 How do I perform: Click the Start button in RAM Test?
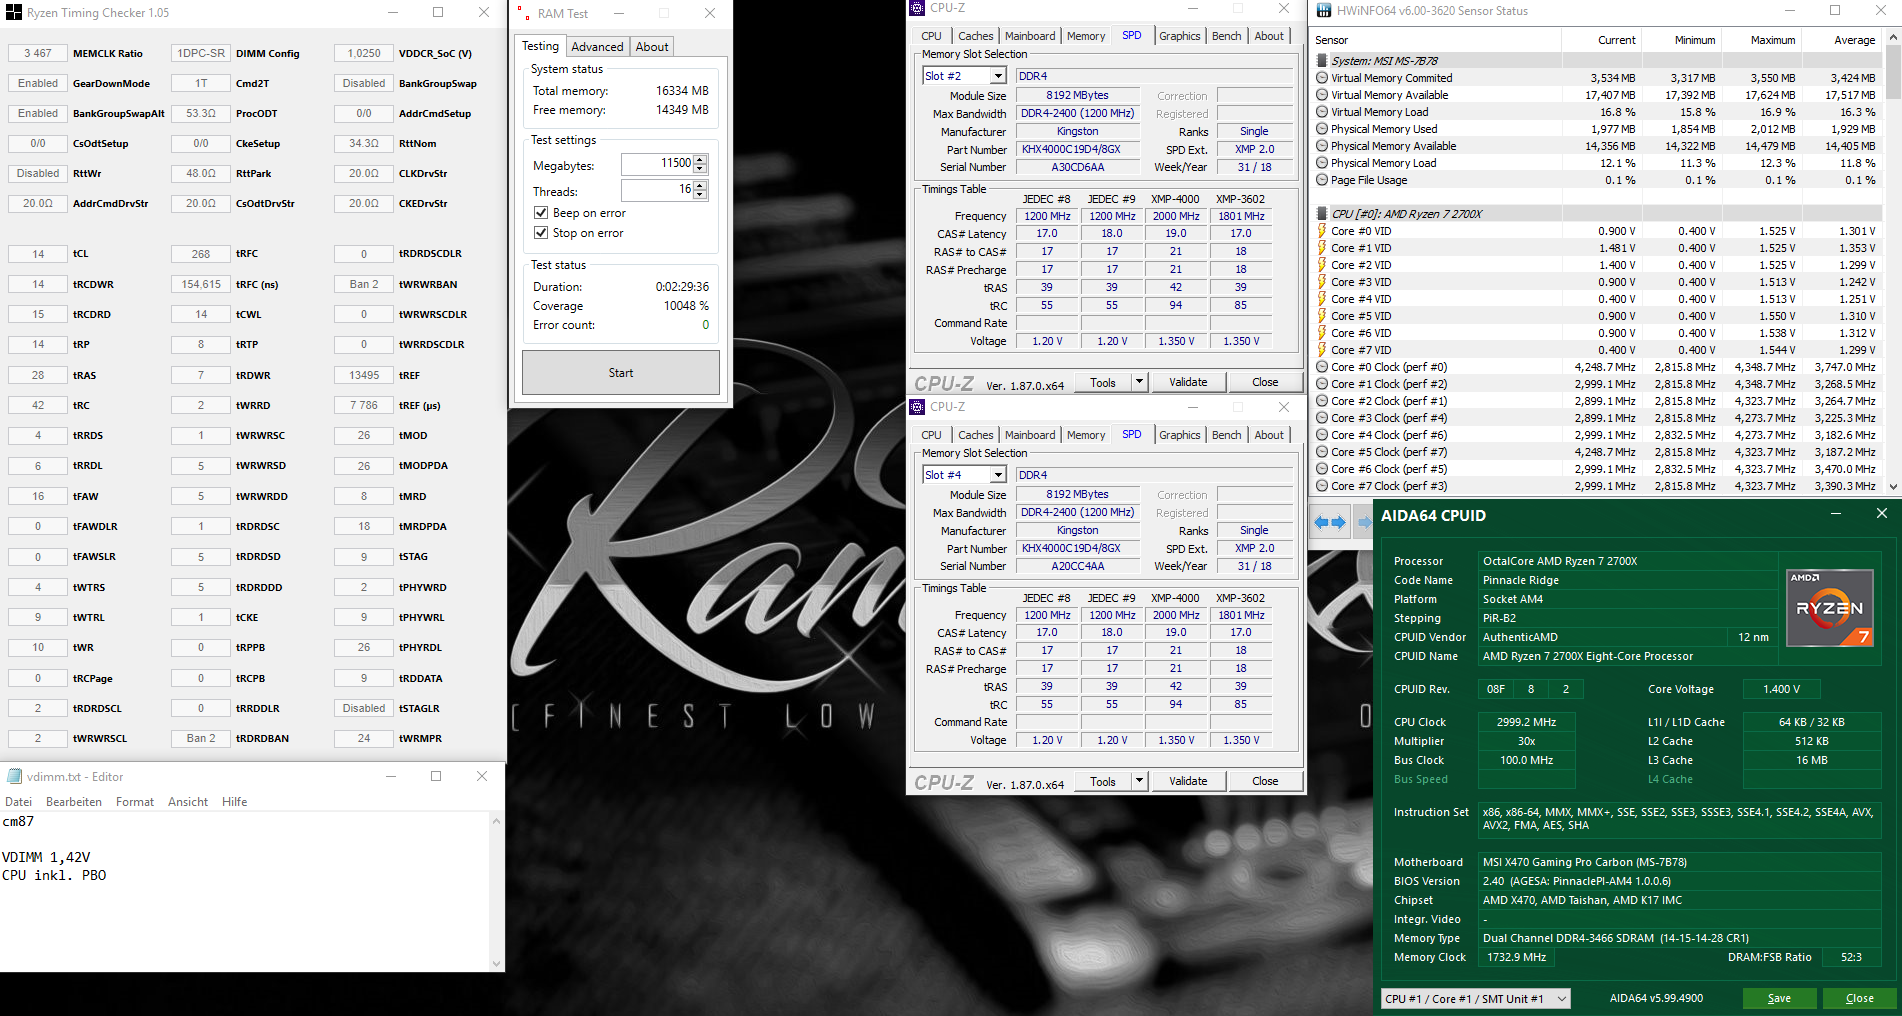(x=621, y=373)
